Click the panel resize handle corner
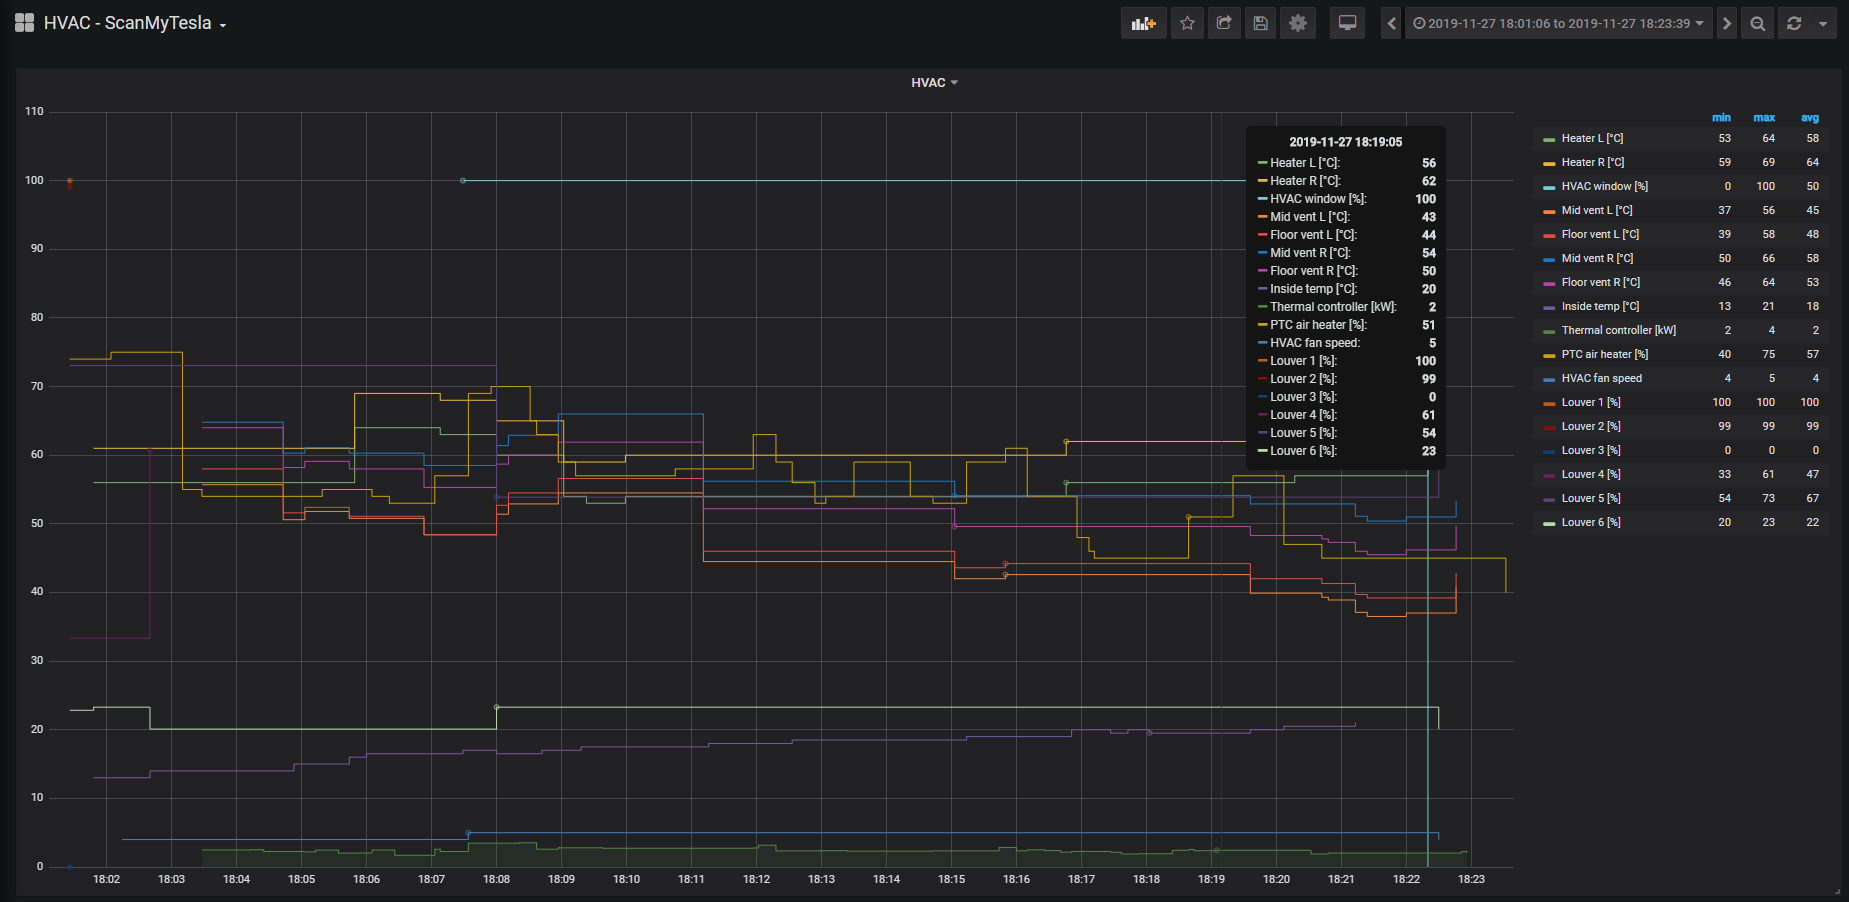The width and height of the screenshot is (1849, 902). 1836,891
